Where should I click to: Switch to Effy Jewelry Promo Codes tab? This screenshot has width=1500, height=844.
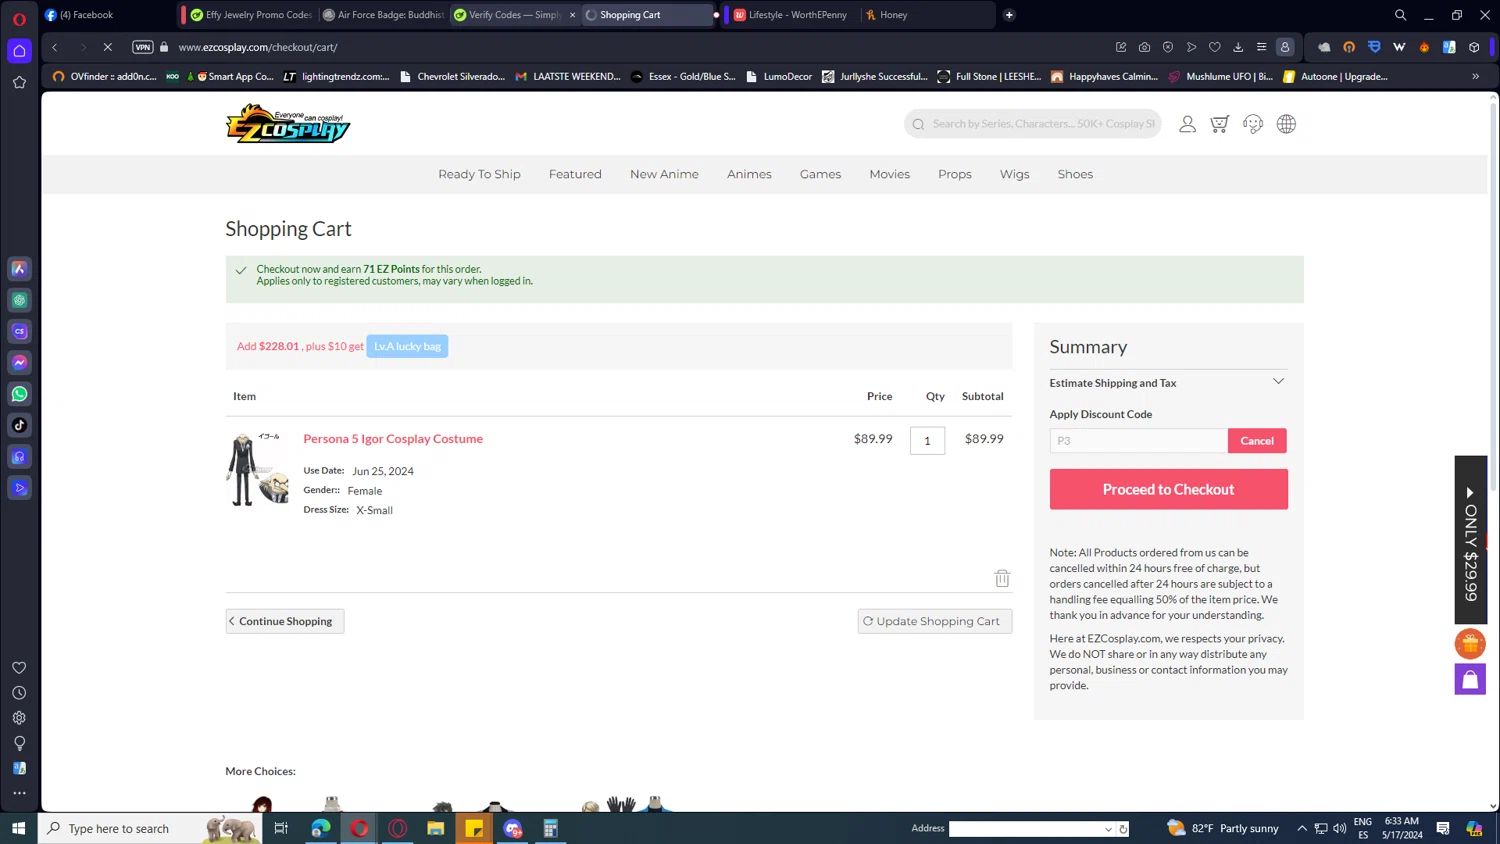[251, 15]
